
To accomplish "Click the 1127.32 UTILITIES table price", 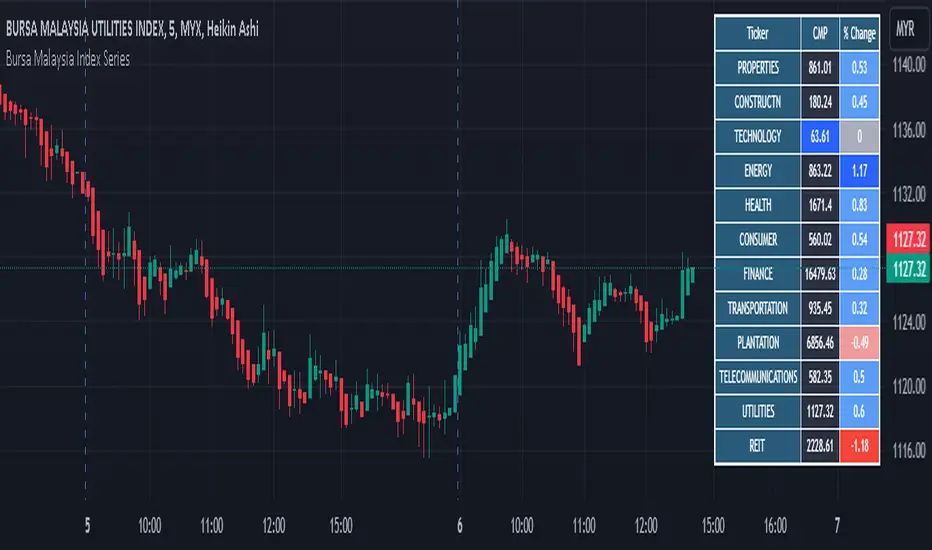I will pos(820,411).
